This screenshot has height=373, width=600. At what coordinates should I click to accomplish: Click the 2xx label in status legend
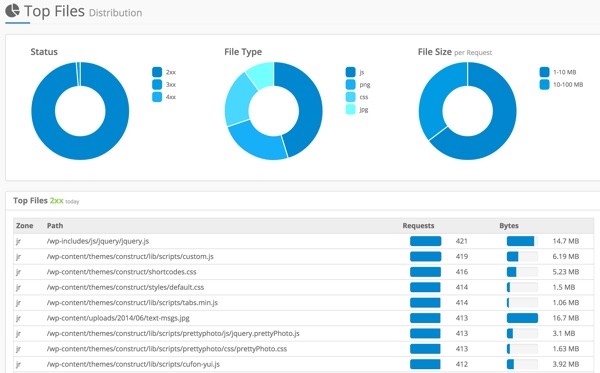(171, 72)
